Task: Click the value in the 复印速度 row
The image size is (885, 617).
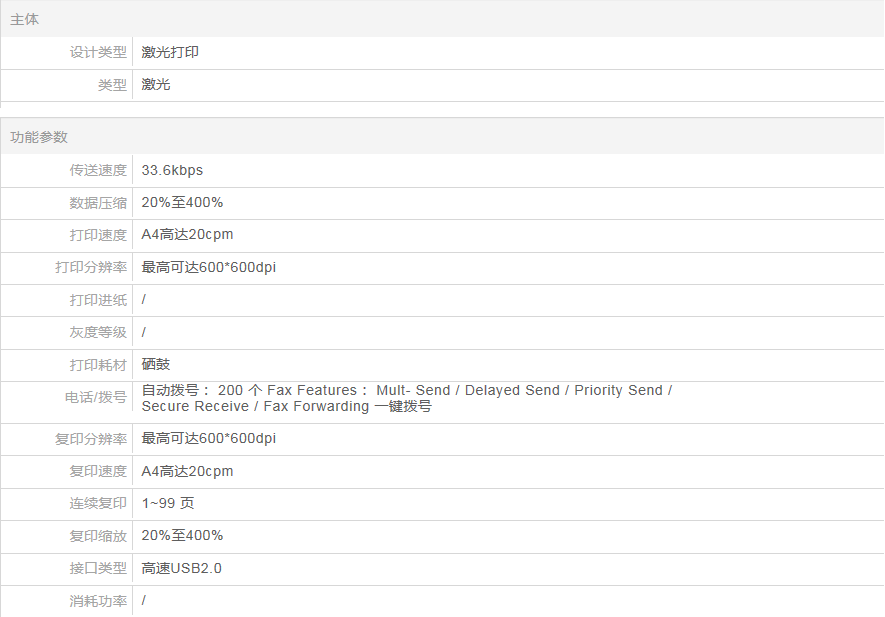Action: click(x=187, y=471)
